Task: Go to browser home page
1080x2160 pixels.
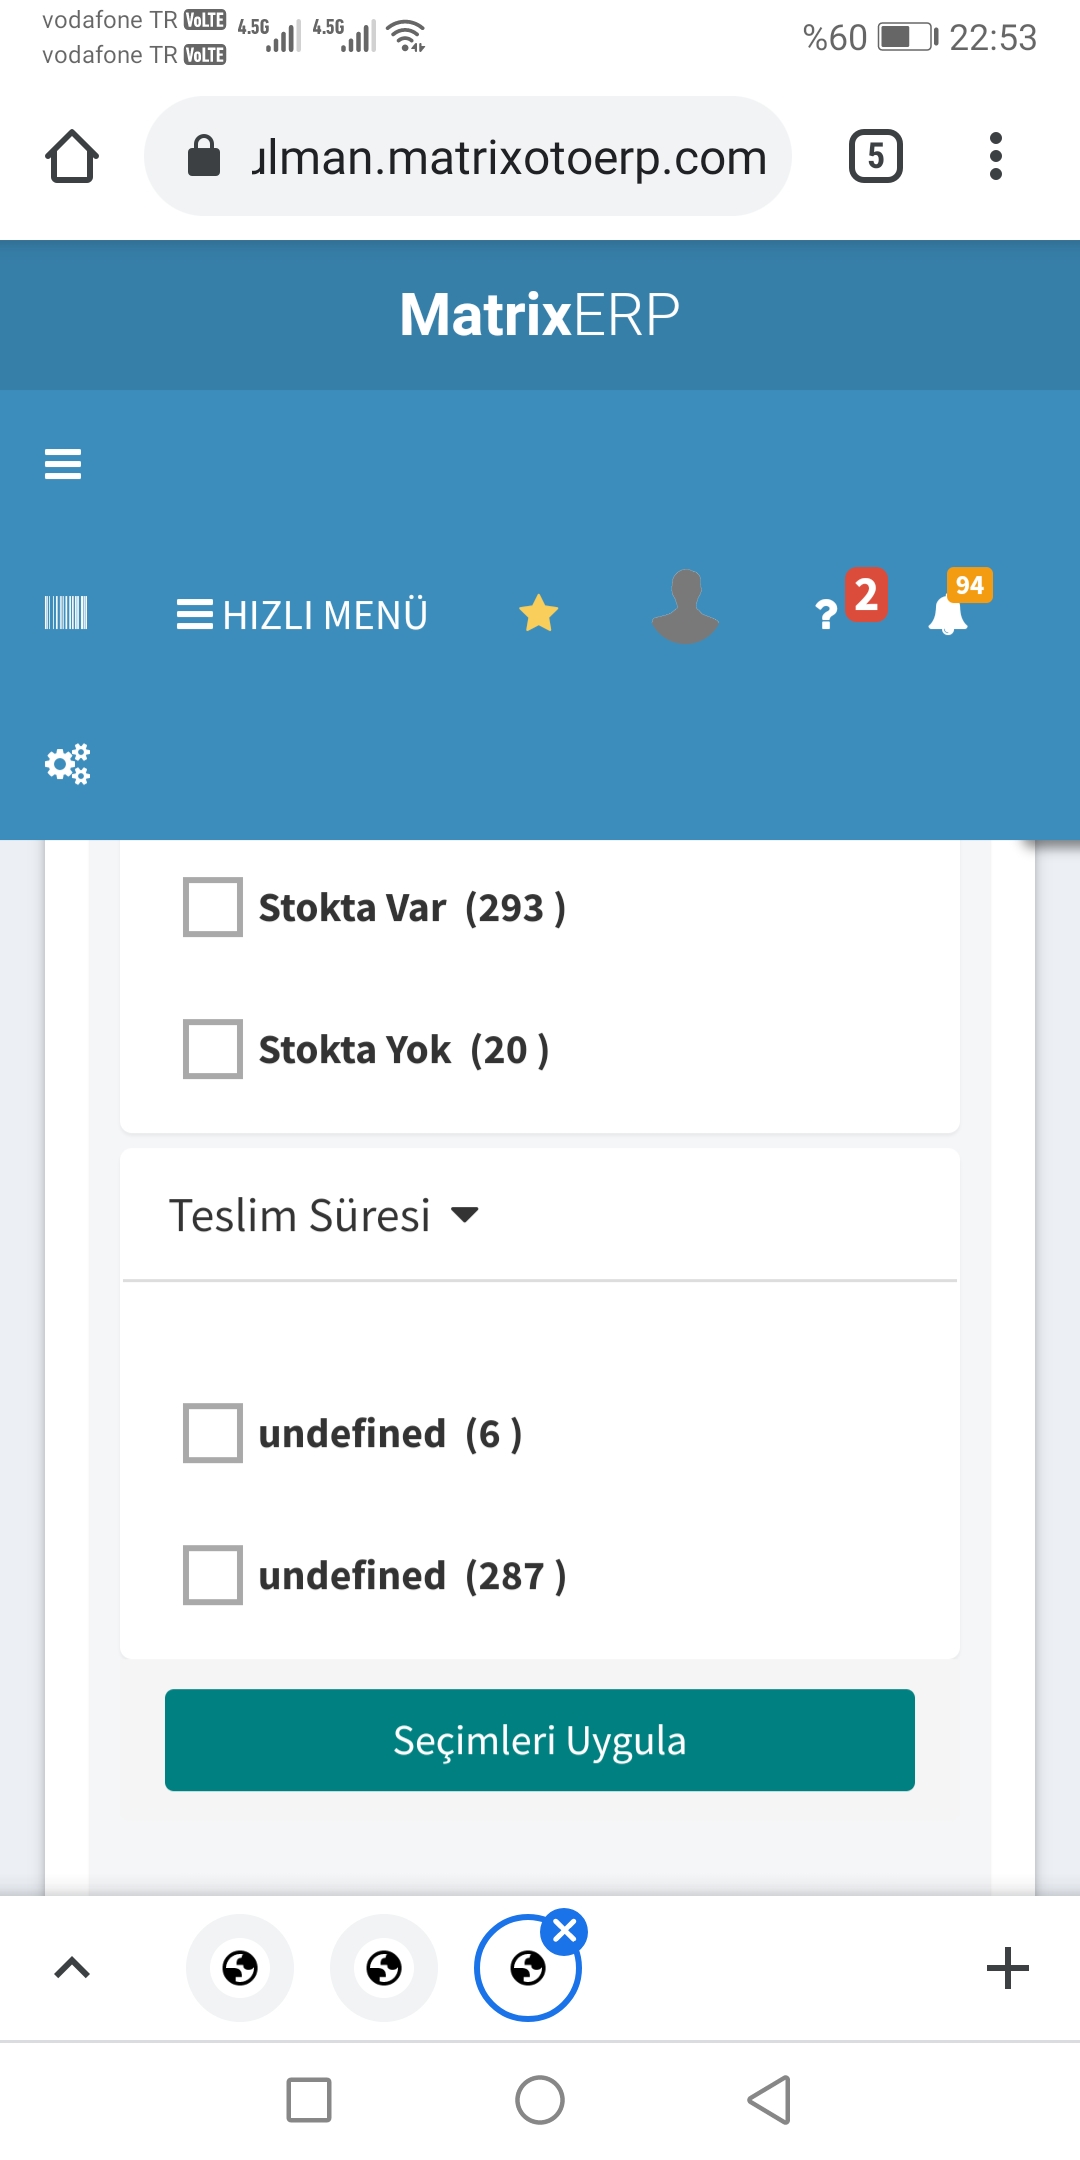Action: tap(72, 157)
